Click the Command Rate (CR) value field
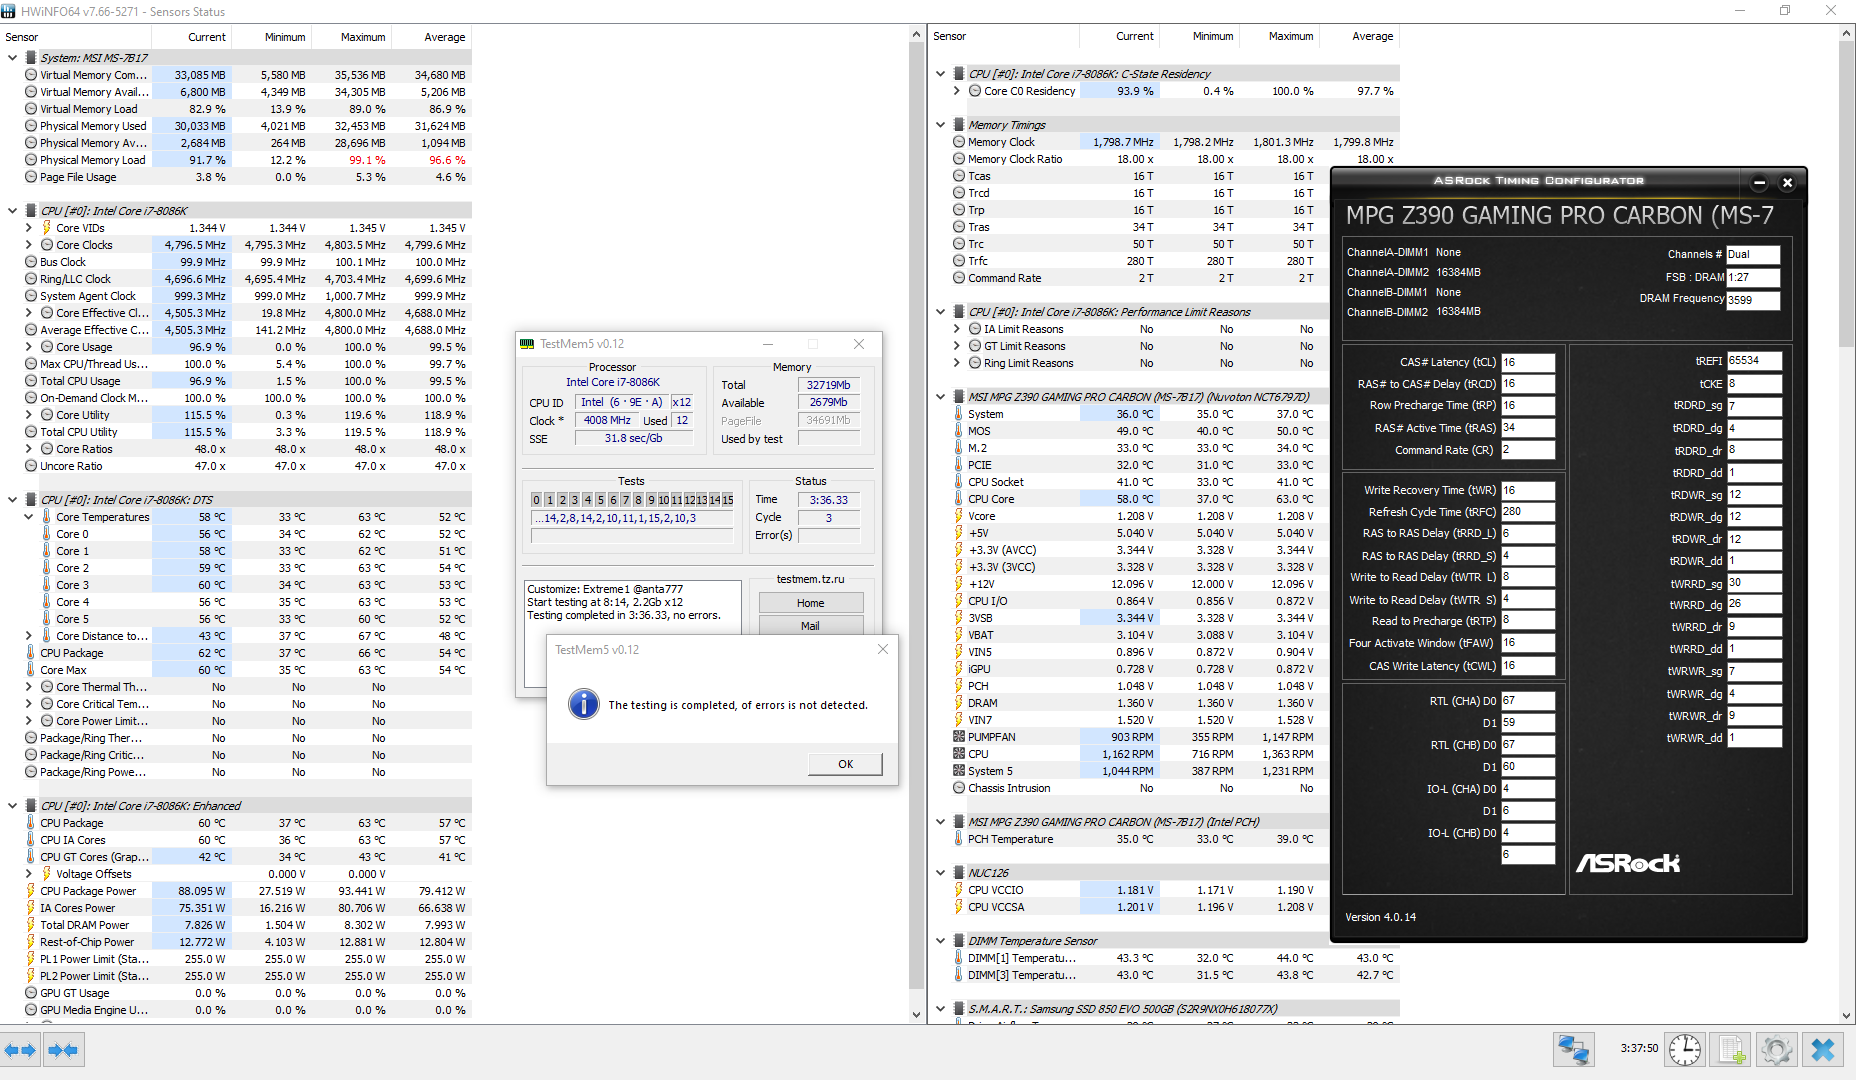The width and height of the screenshot is (1856, 1080). click(1527, 450)
